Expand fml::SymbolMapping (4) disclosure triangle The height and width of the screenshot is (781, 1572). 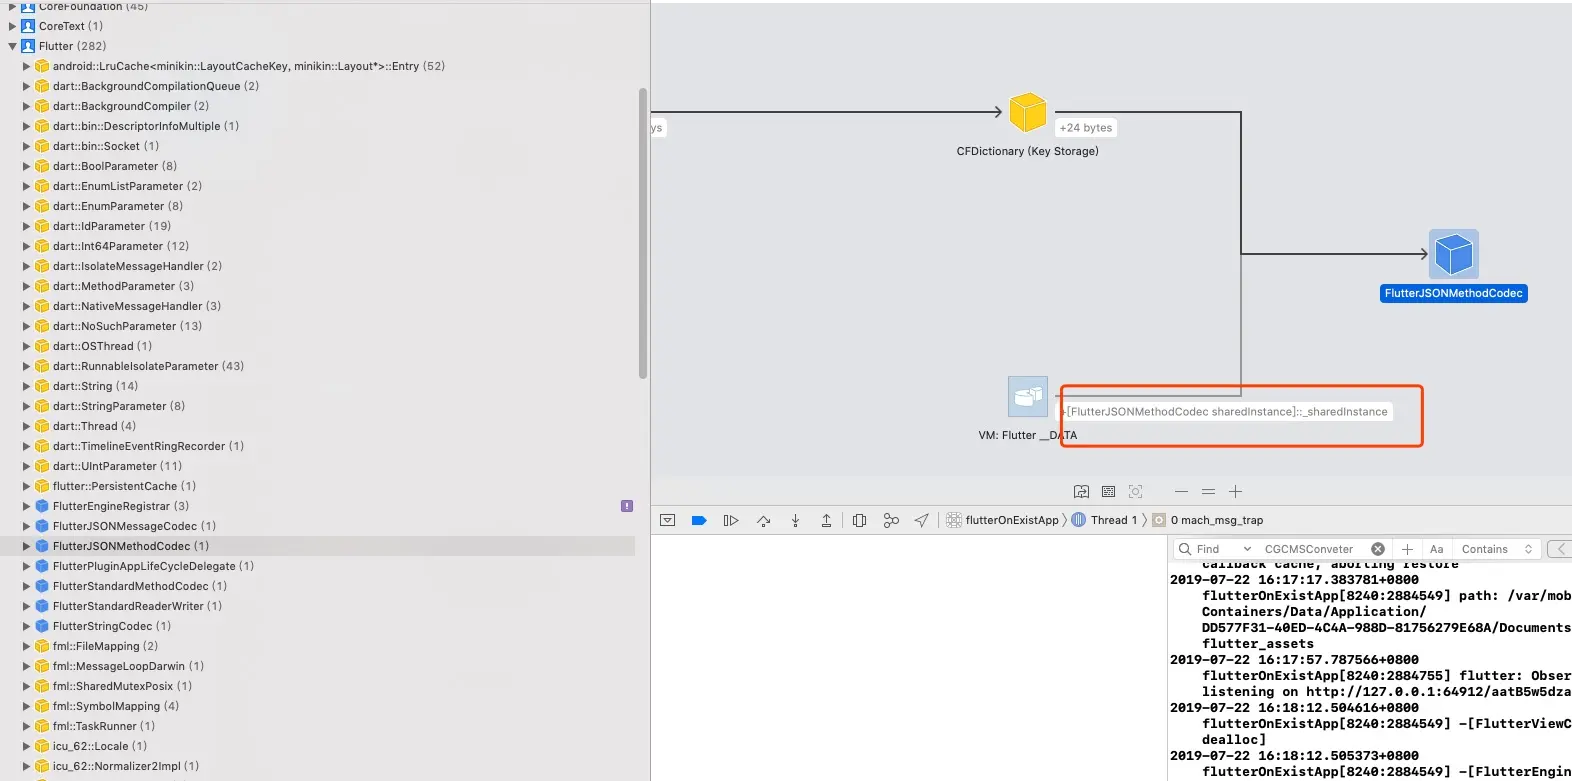click(27, 706)
